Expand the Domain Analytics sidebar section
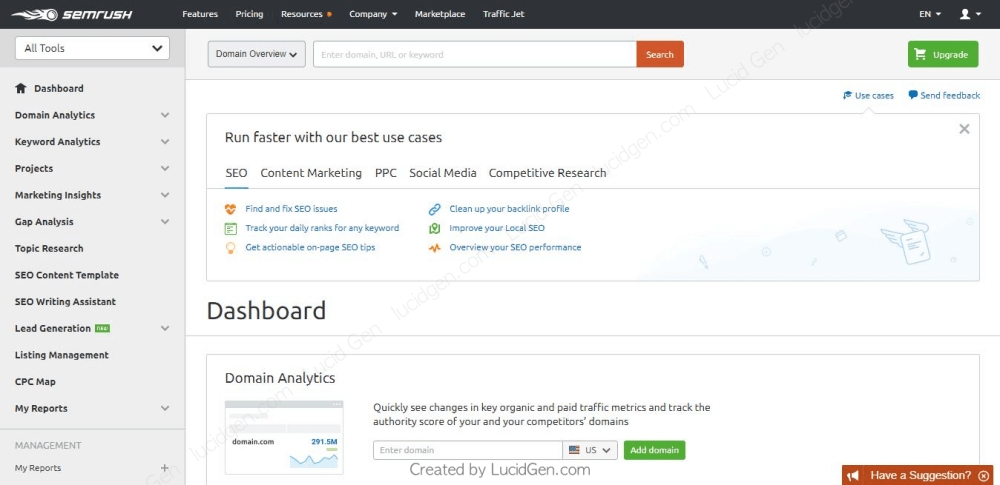This screenshot has height=485, width=1000. pos(165,115)
